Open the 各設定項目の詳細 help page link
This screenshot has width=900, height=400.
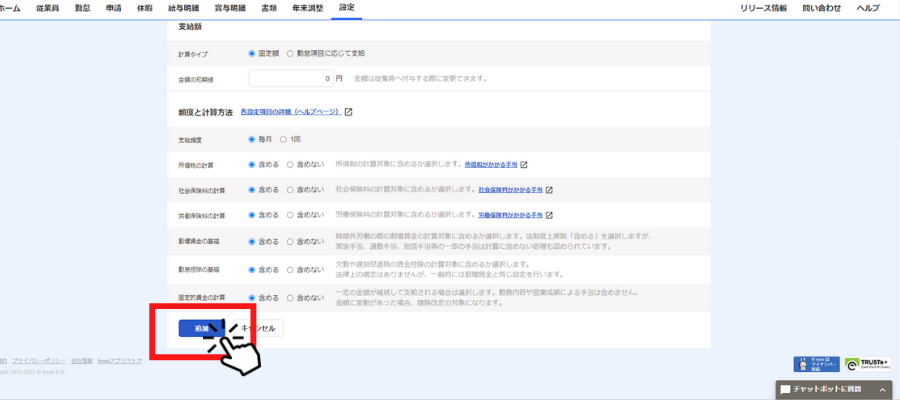pos(290,112)
